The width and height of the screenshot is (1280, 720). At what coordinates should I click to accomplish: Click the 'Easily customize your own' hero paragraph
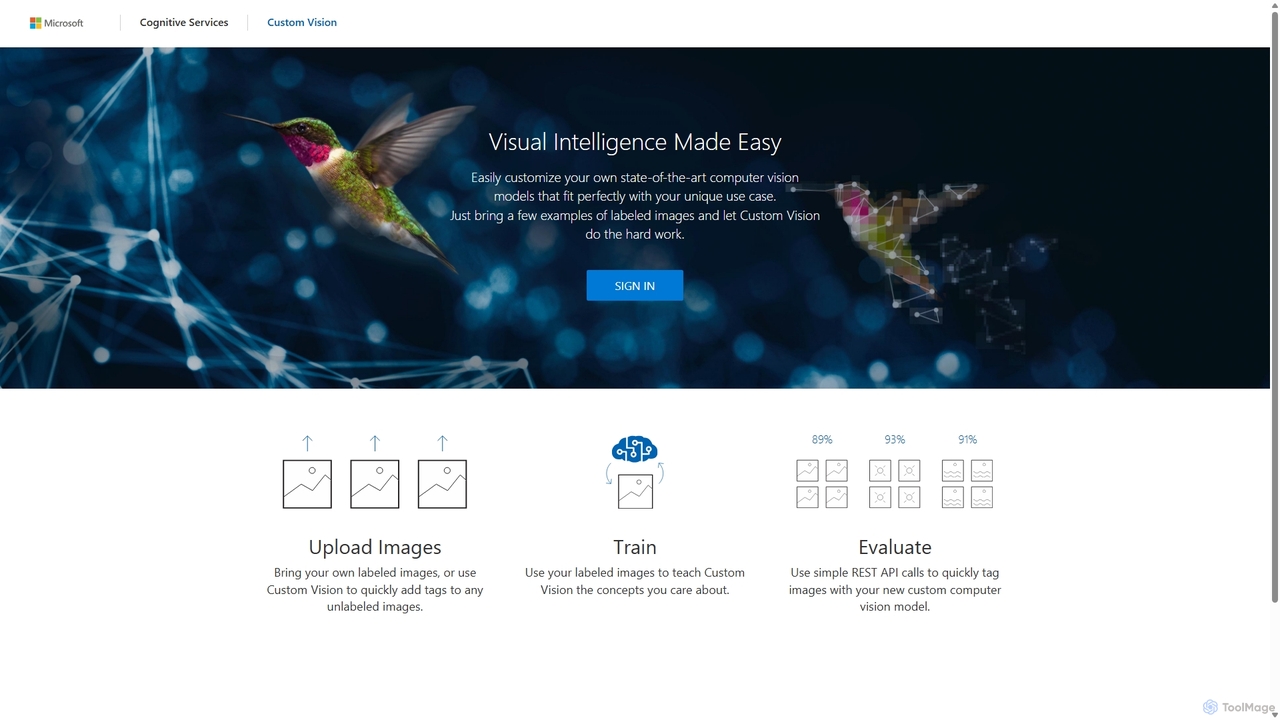pyautogui.click(x=635, y=206)
